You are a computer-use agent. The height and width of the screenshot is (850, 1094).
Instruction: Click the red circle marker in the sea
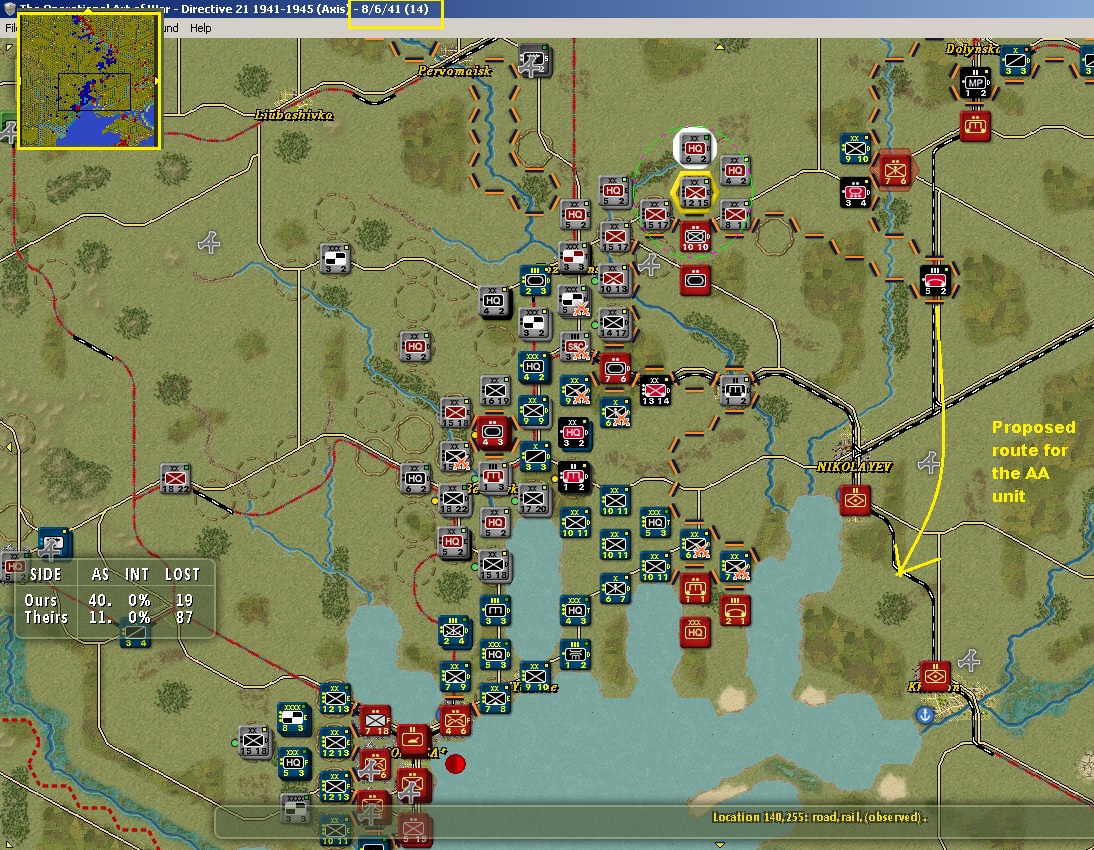pos(455,764)
